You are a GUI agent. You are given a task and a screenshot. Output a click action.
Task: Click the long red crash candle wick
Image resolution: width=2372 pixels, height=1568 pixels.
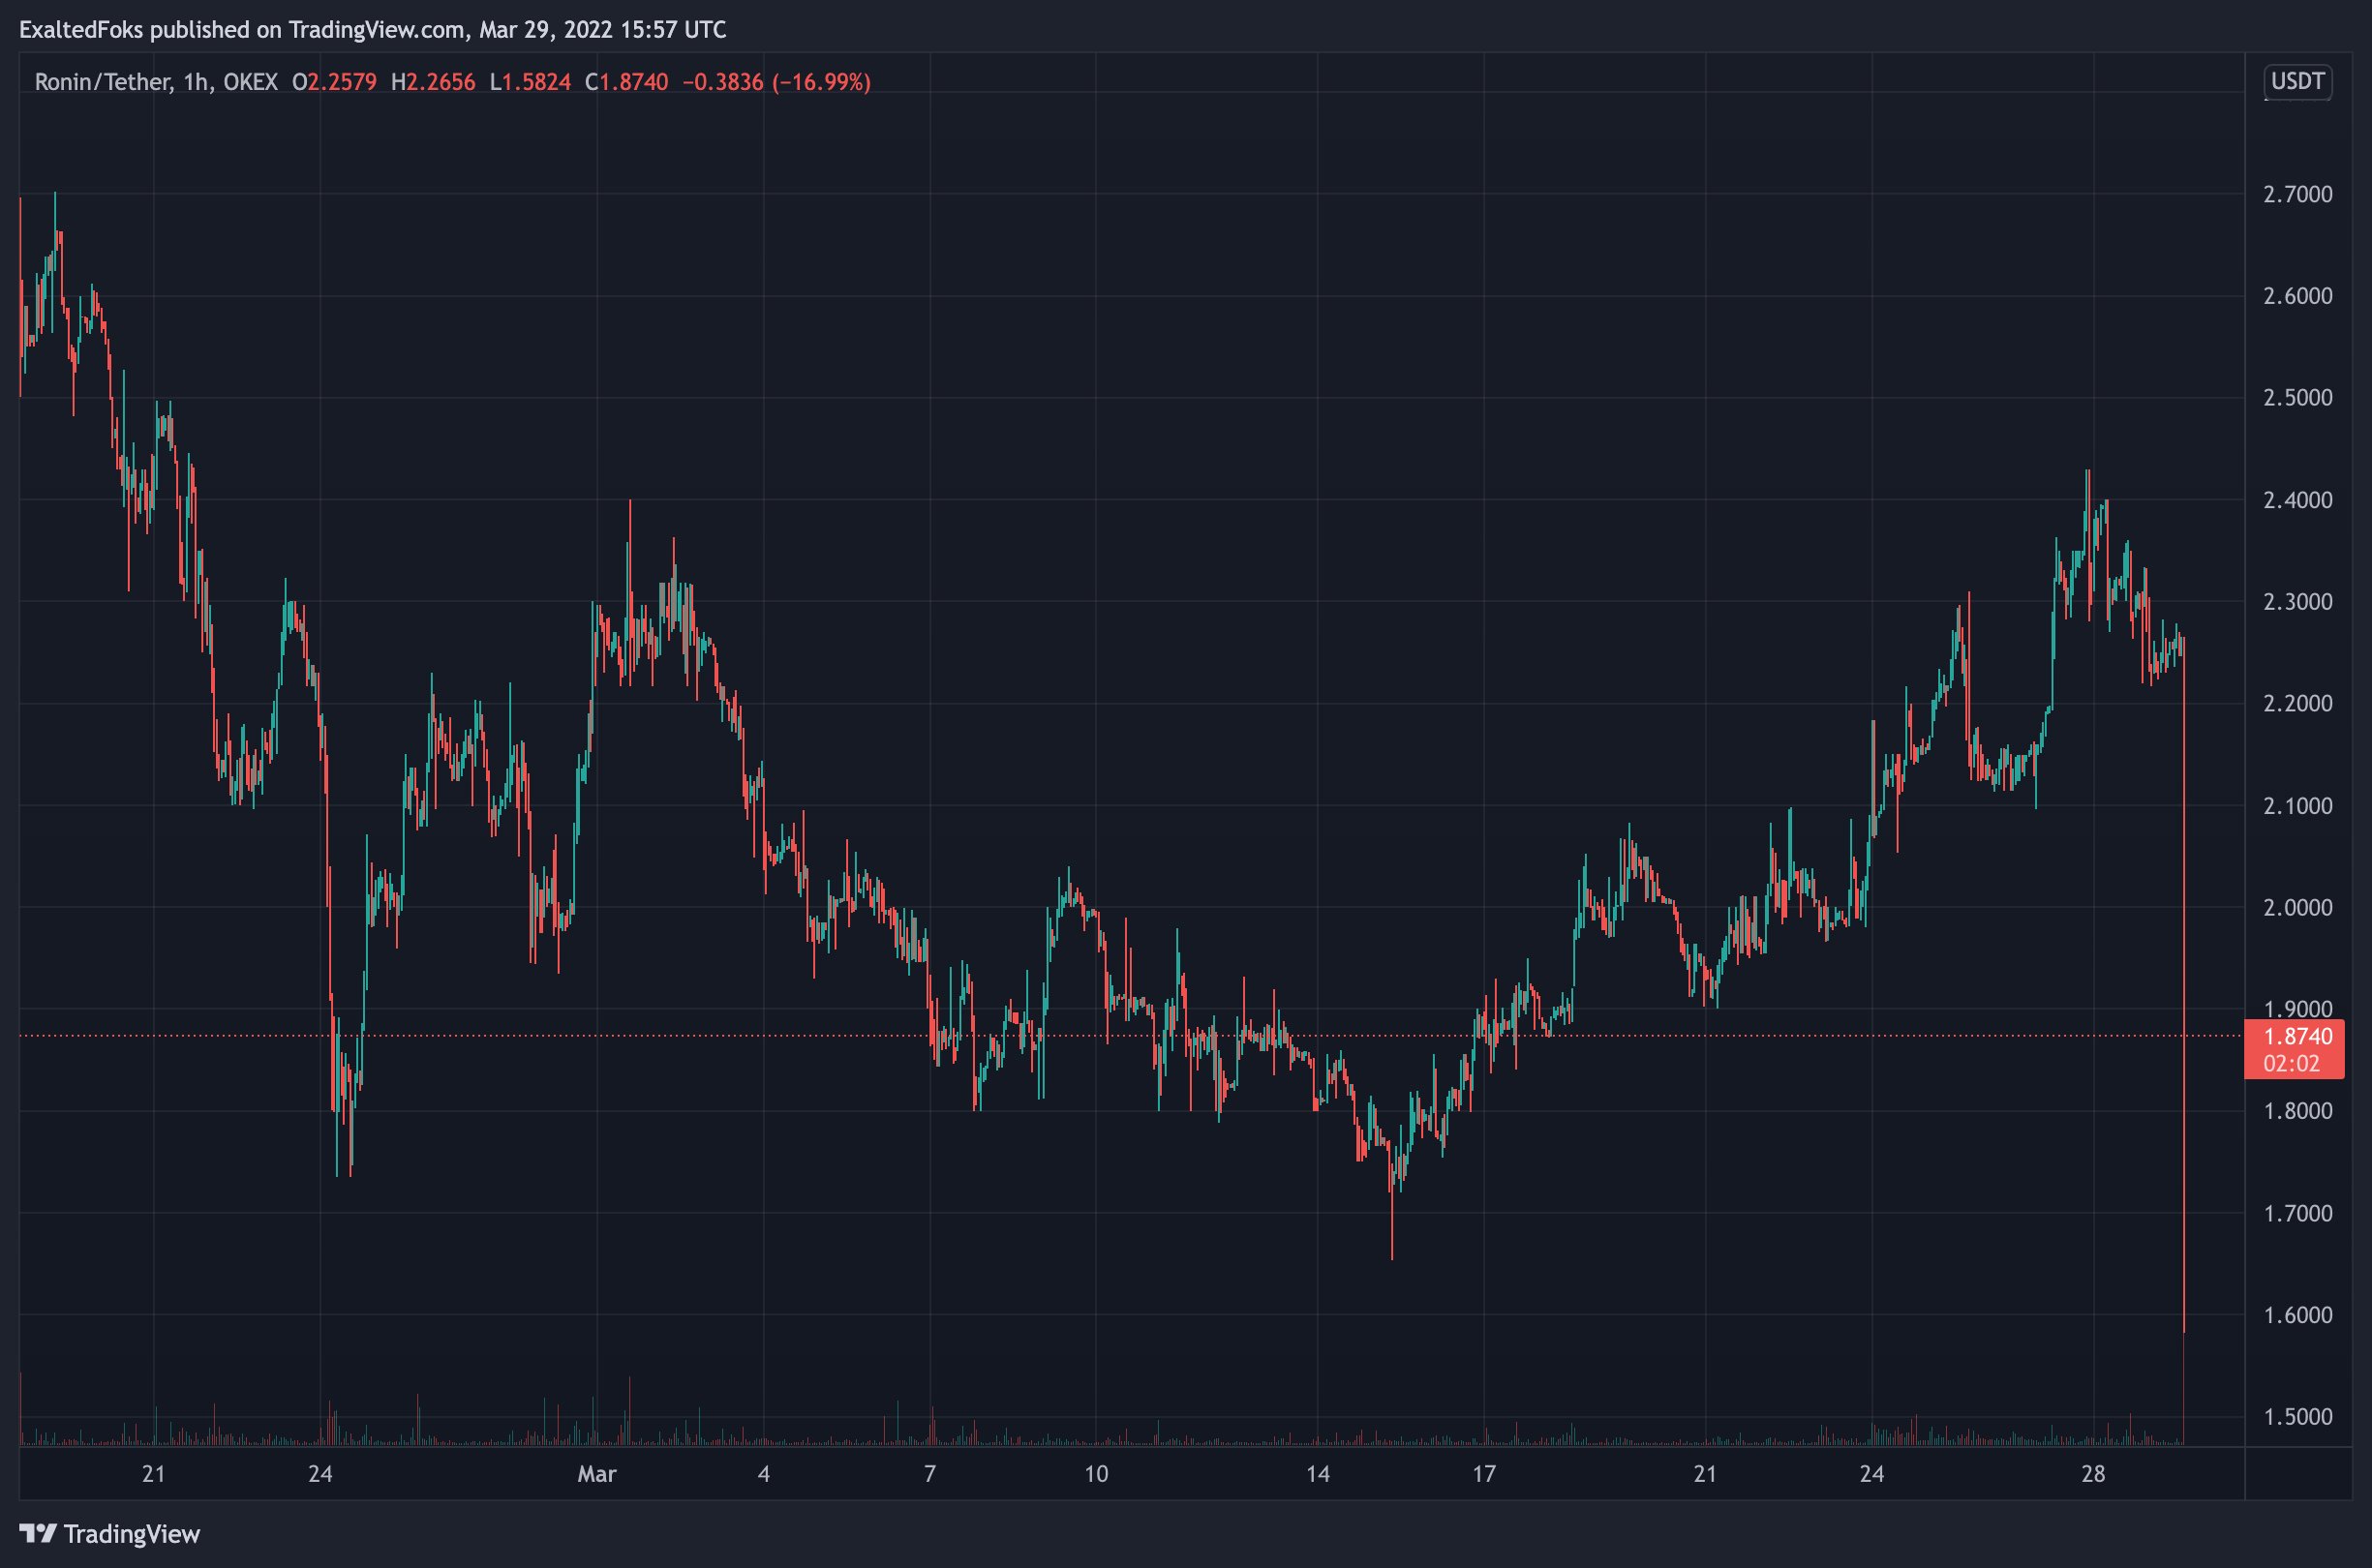[2183, 985]
